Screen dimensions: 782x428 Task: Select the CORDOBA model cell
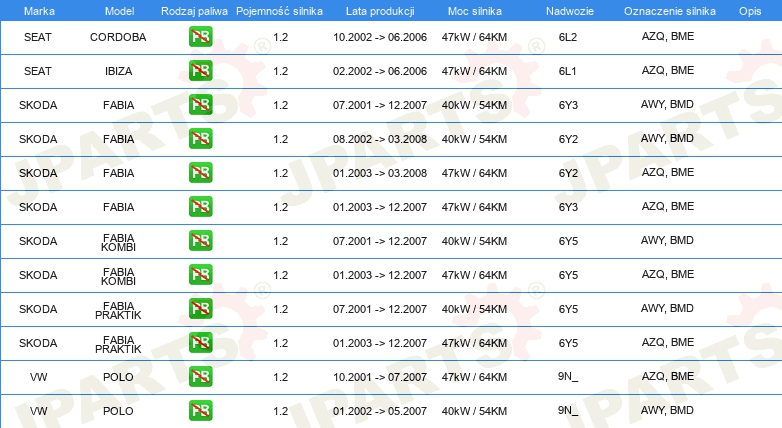(118, 37)
